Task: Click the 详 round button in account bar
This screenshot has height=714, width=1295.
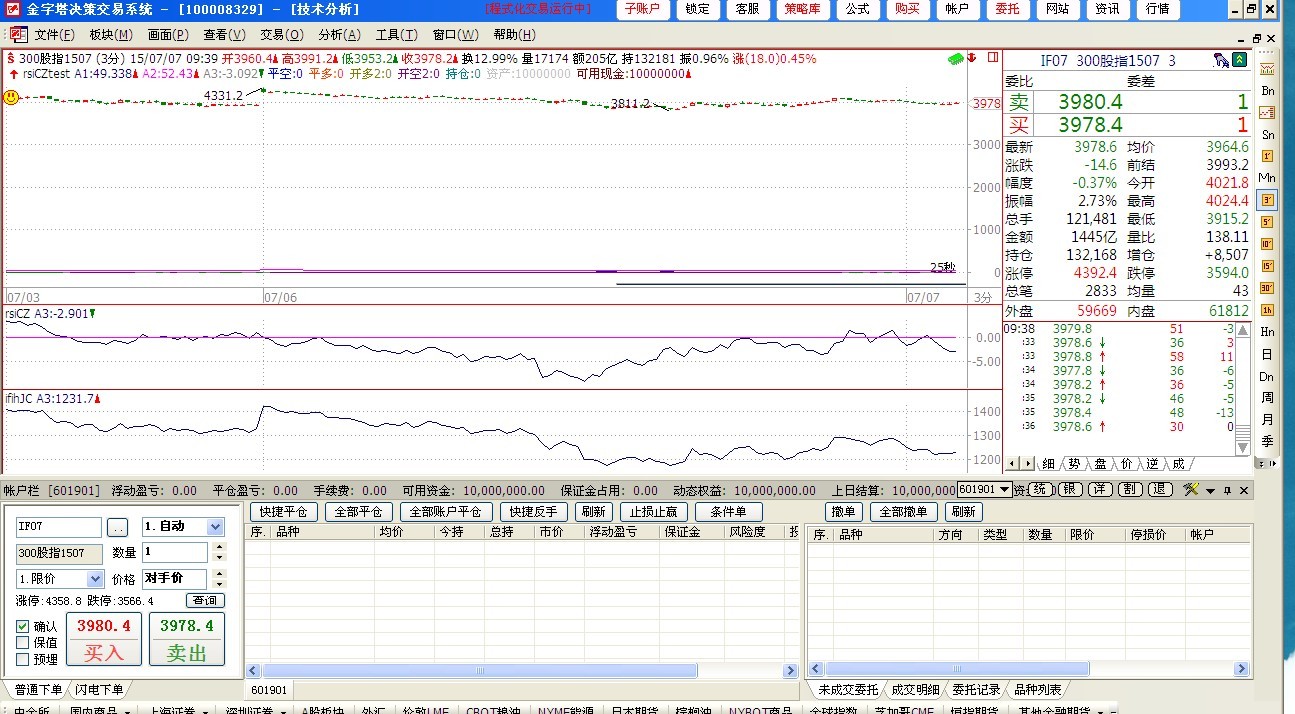Action: click(1100, 490)
